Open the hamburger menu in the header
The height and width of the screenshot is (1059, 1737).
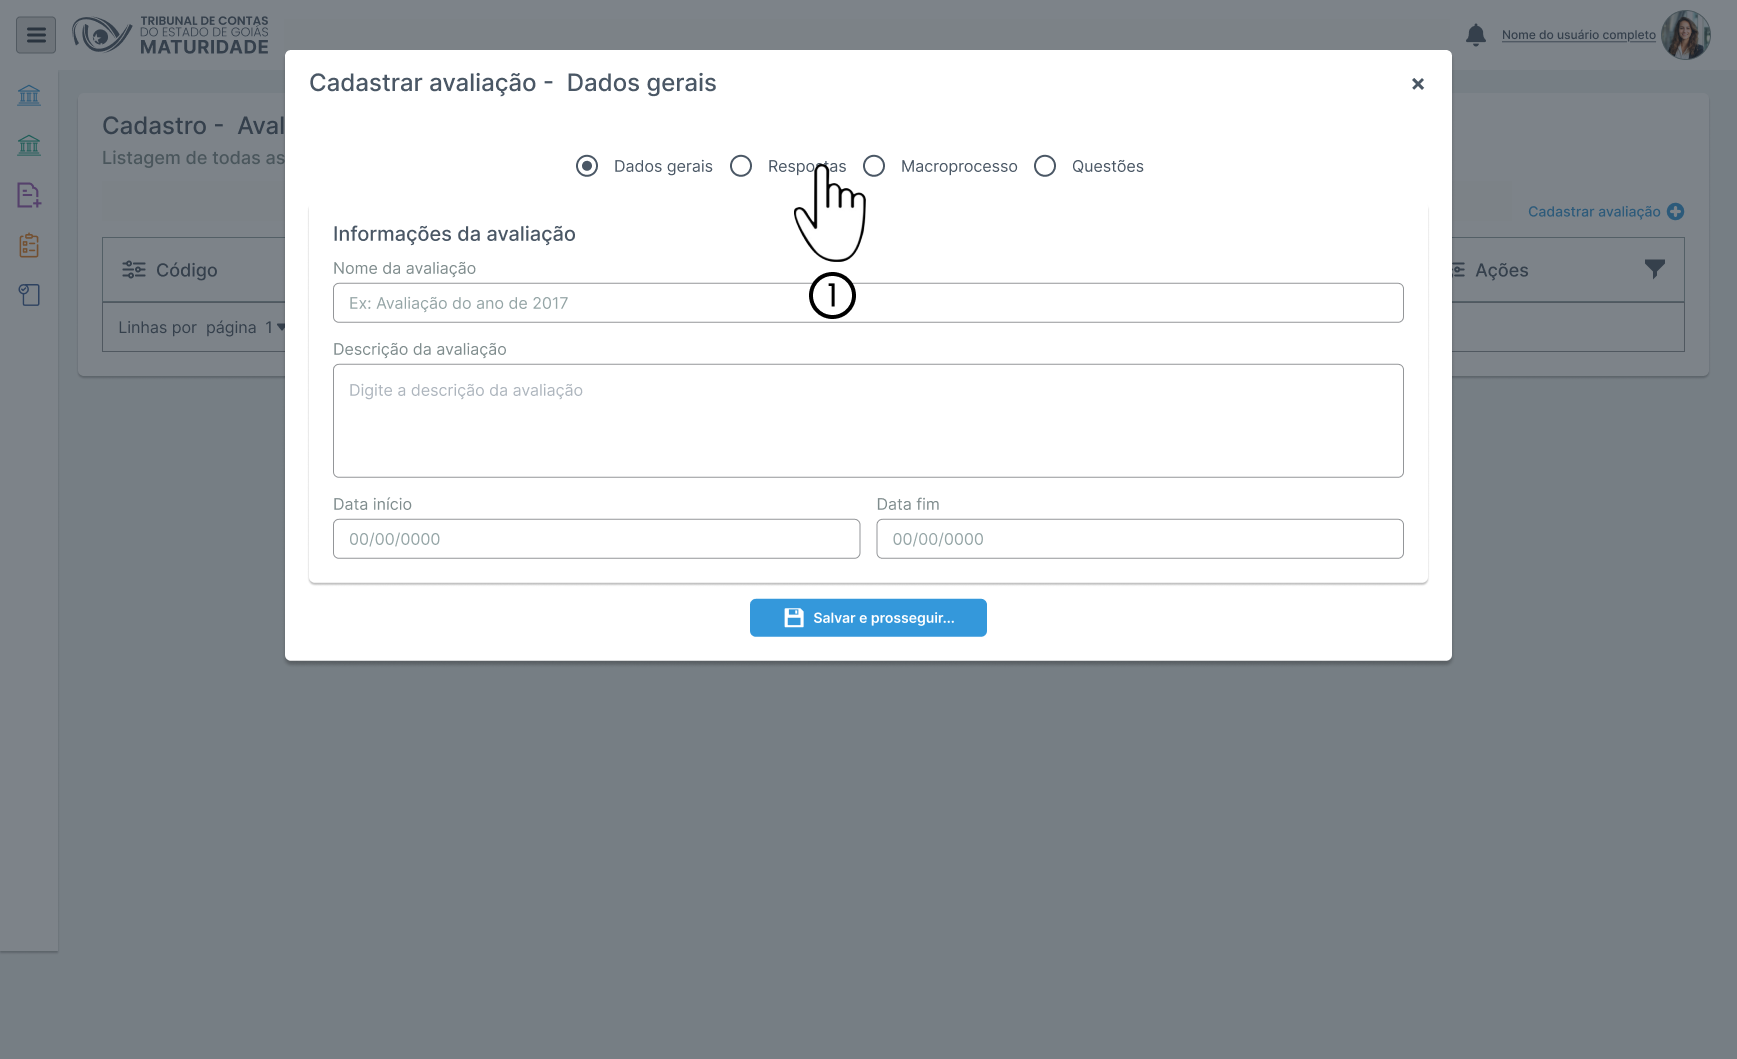(36, 36)
